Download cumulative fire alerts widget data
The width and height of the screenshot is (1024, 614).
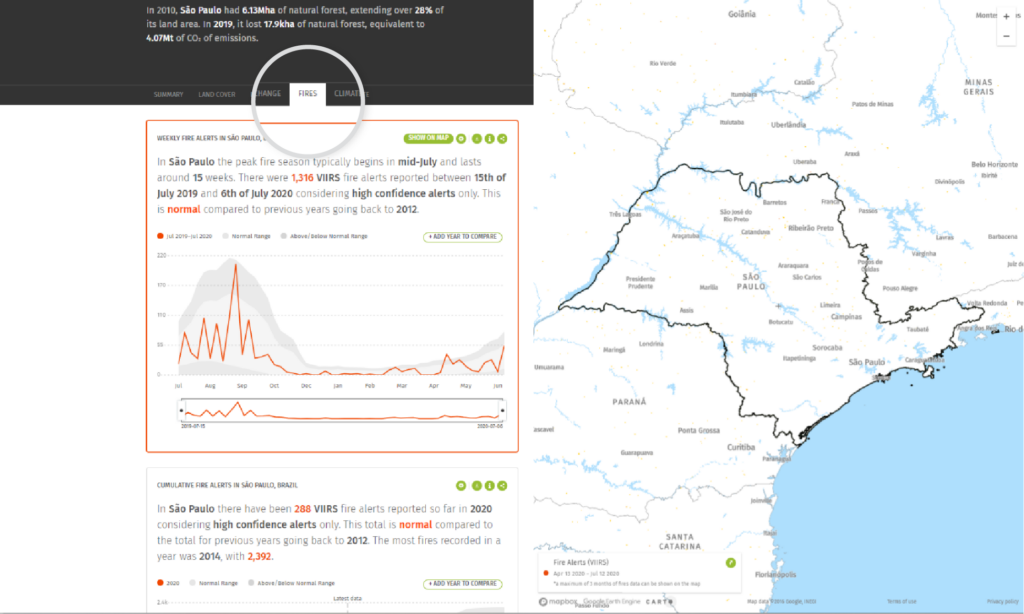(x=477, y=485)
